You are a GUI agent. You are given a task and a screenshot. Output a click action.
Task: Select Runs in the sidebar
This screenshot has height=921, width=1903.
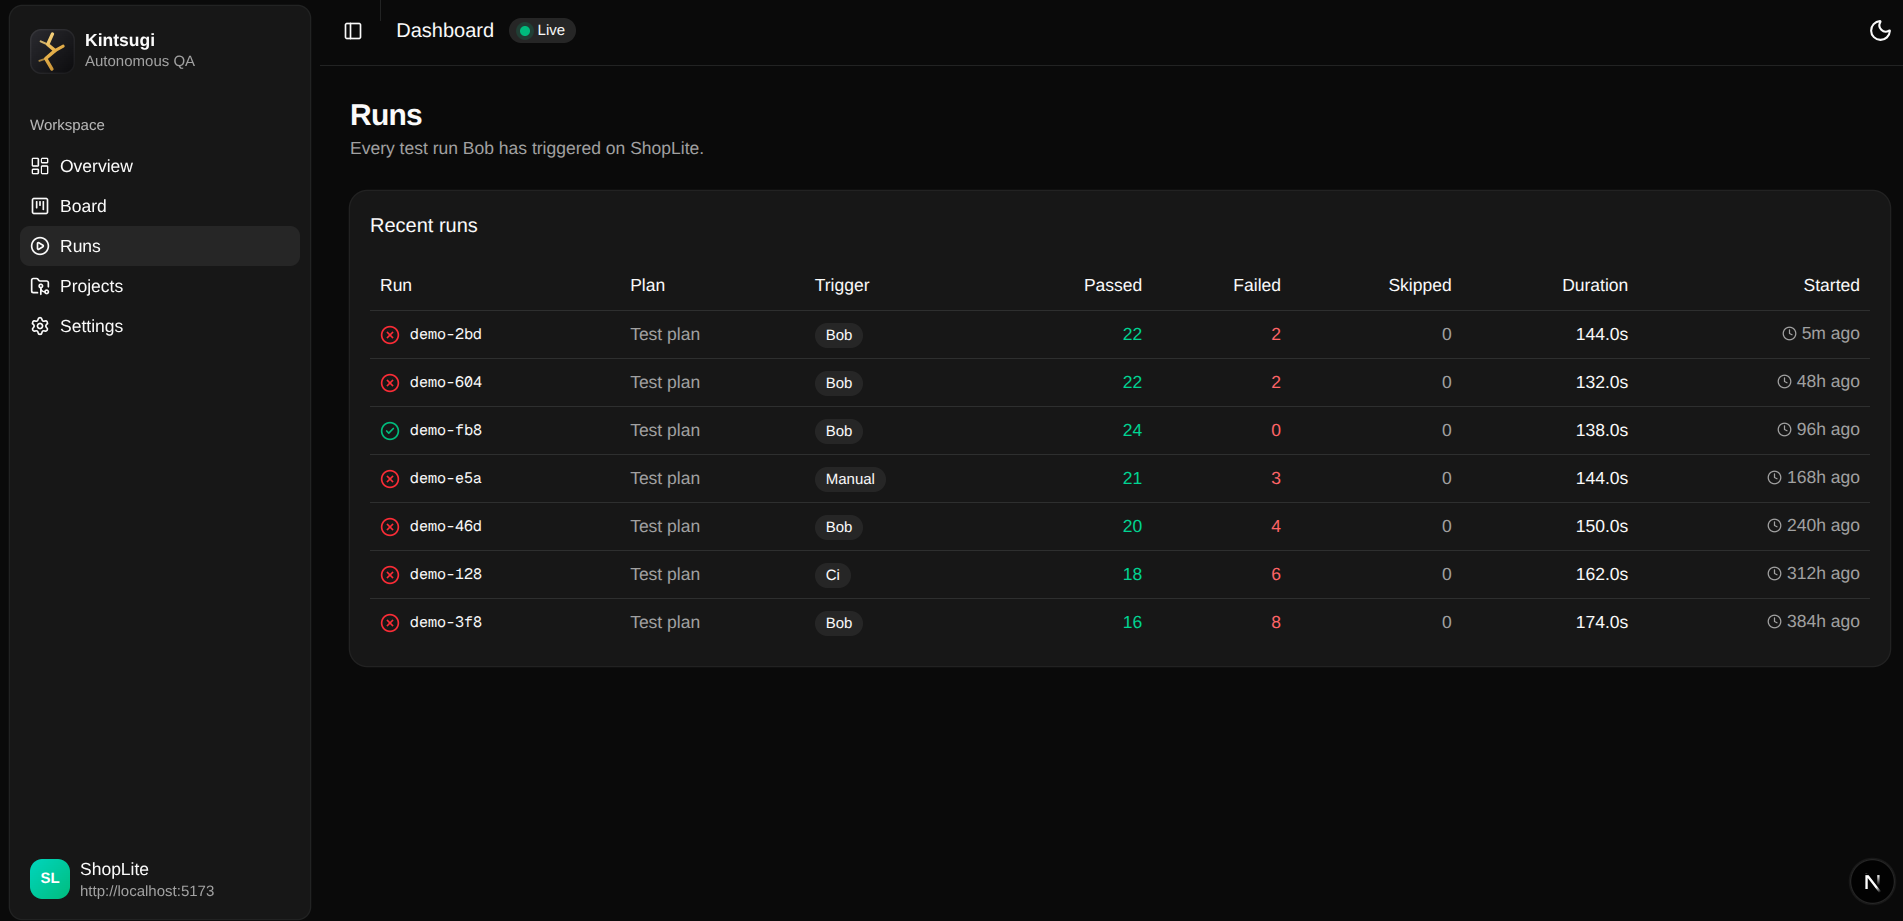160,246
